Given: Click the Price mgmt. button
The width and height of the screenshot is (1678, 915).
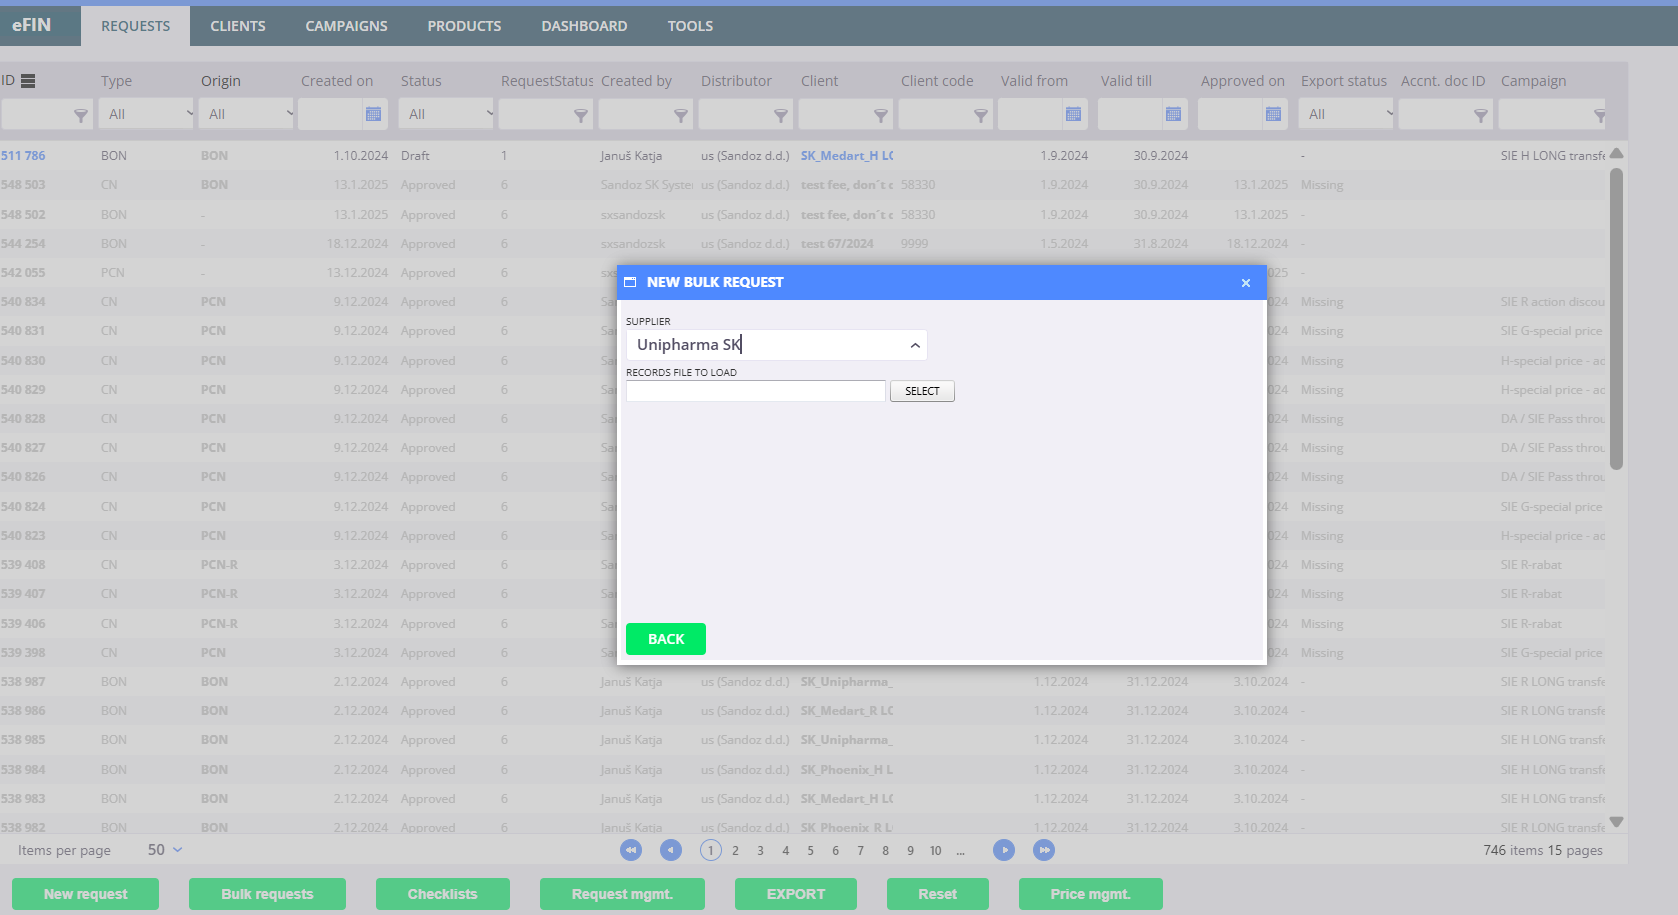Looking at the screenshot, I should (x=1091, y=894).
